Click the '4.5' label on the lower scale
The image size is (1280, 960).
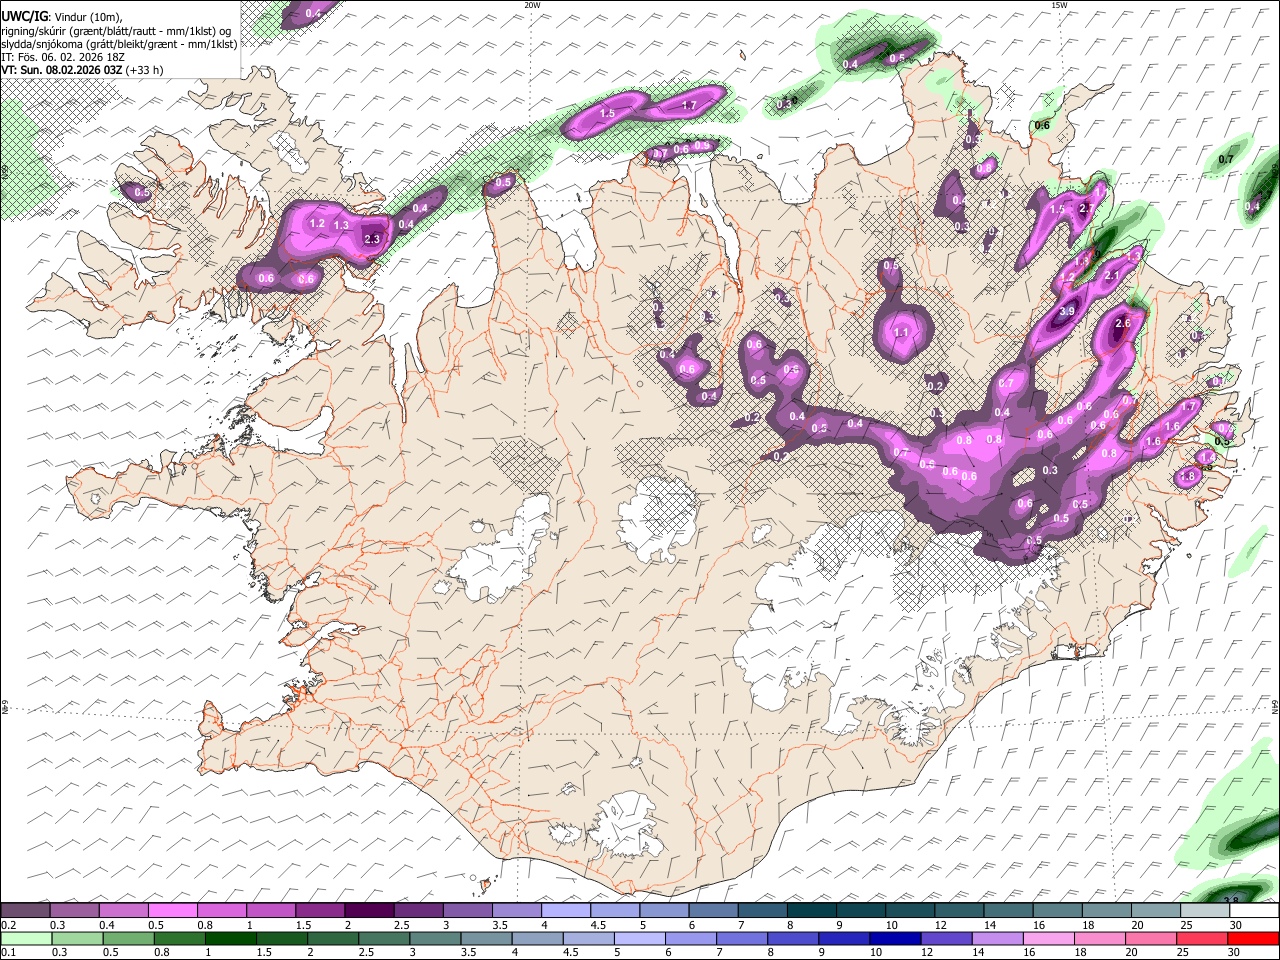point(570,952)
